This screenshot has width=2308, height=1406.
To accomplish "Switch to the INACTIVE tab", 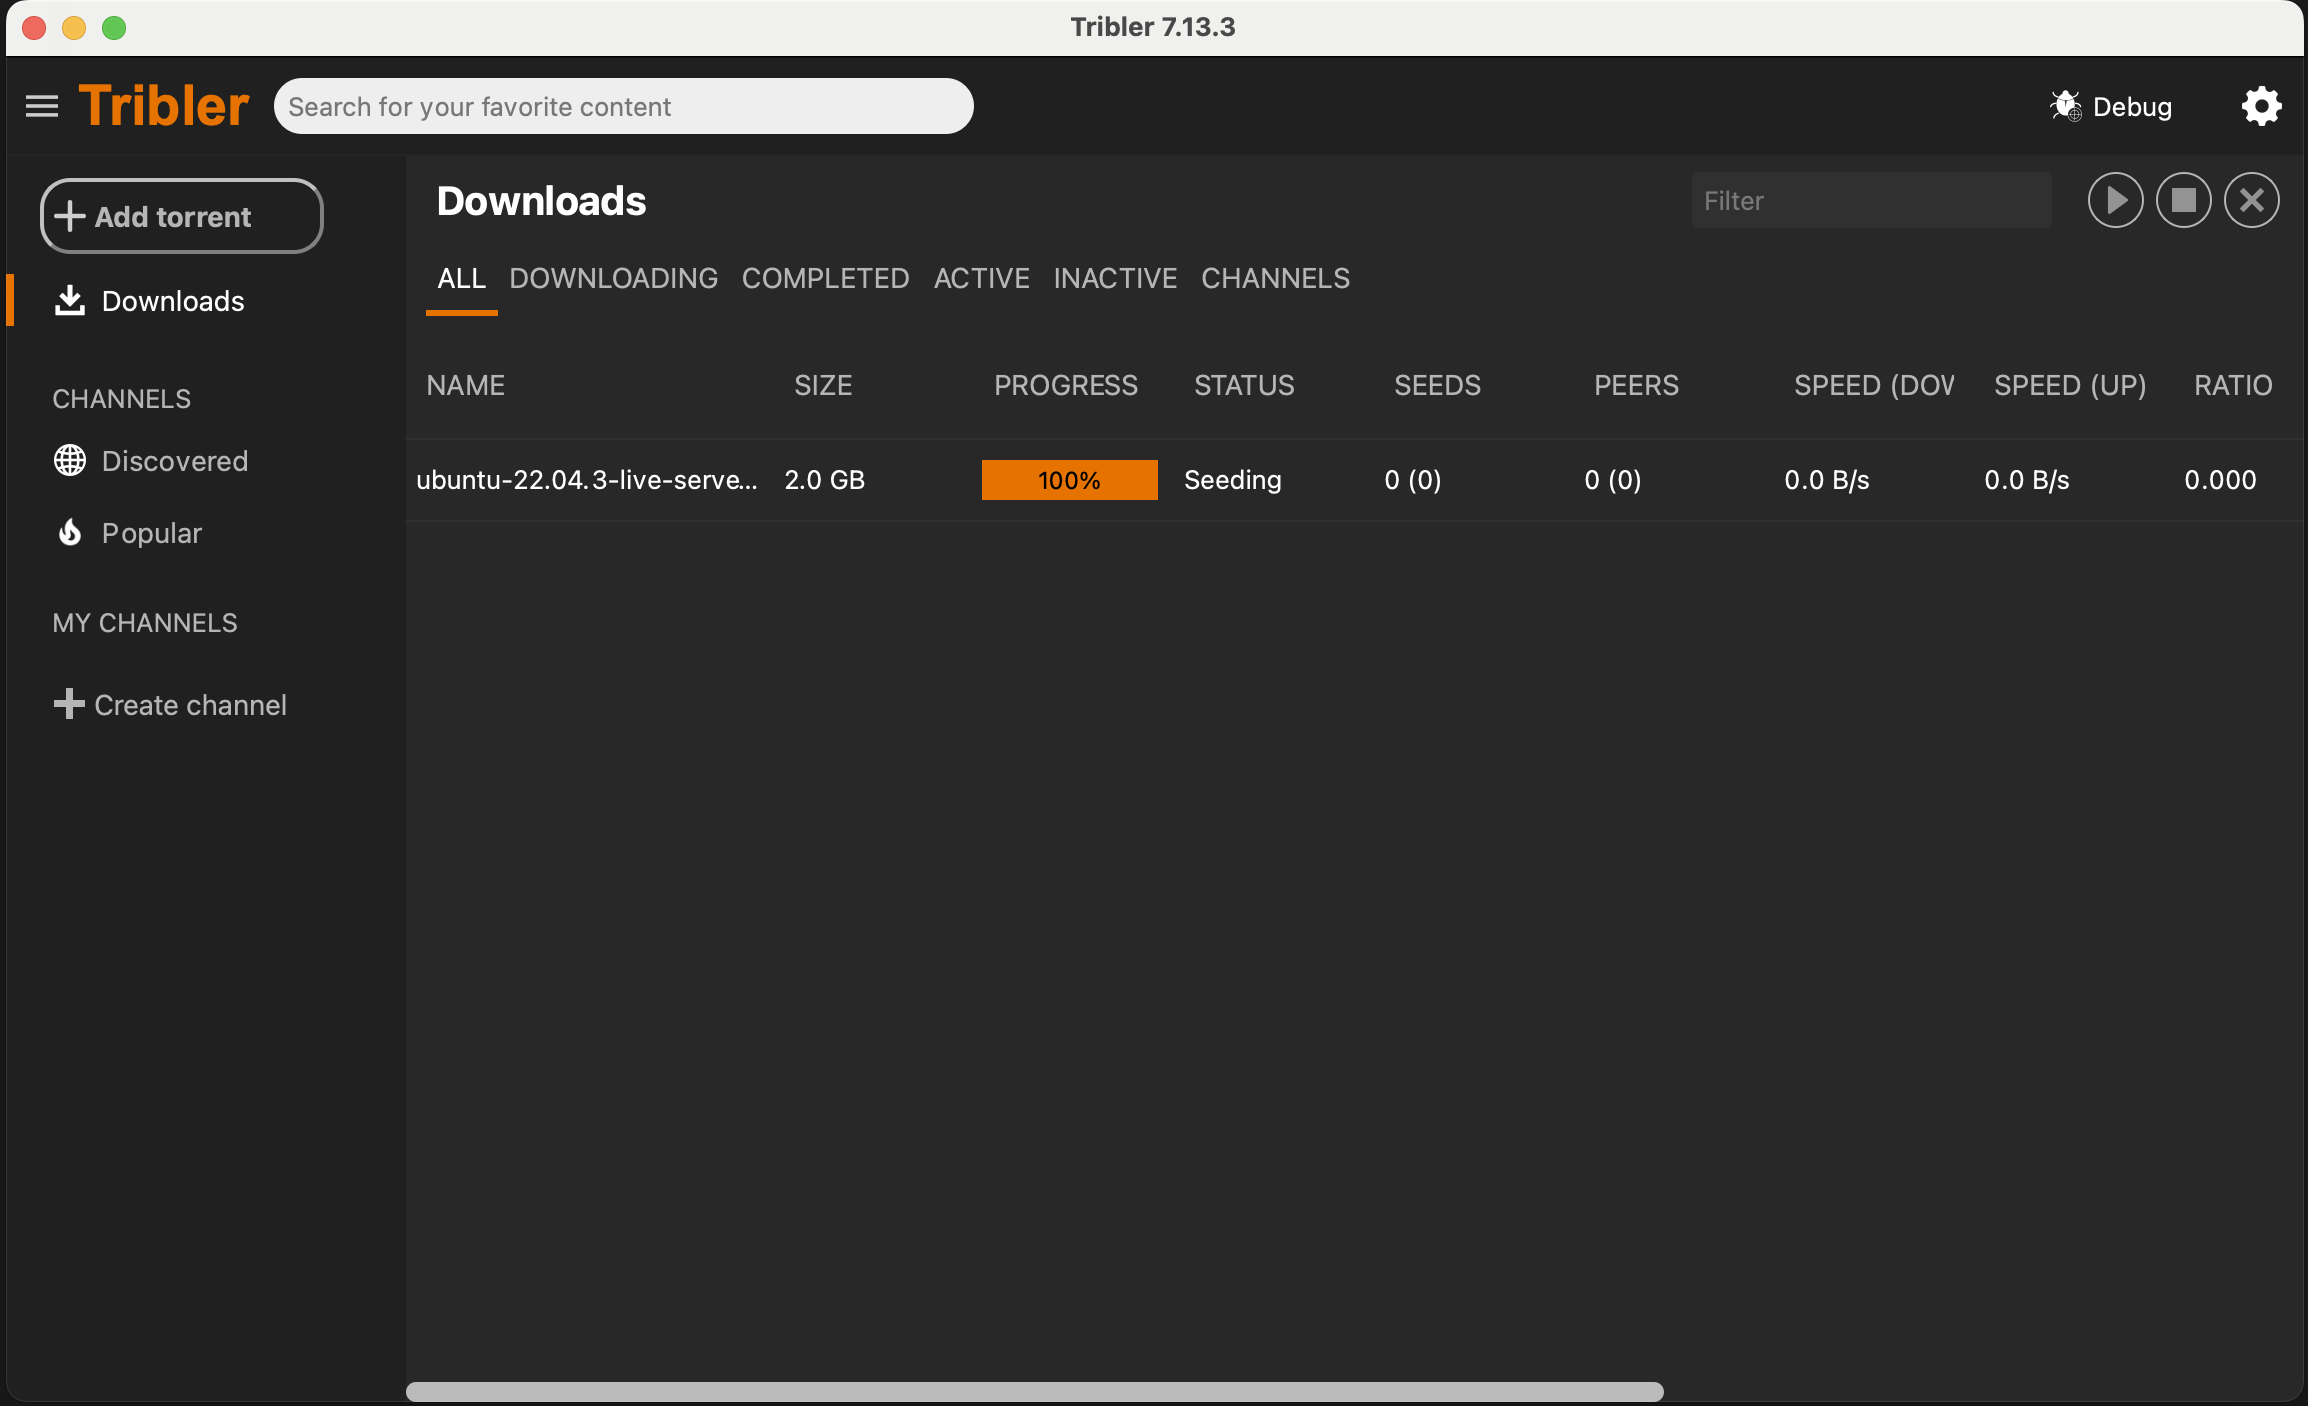I will [1115, 278].
